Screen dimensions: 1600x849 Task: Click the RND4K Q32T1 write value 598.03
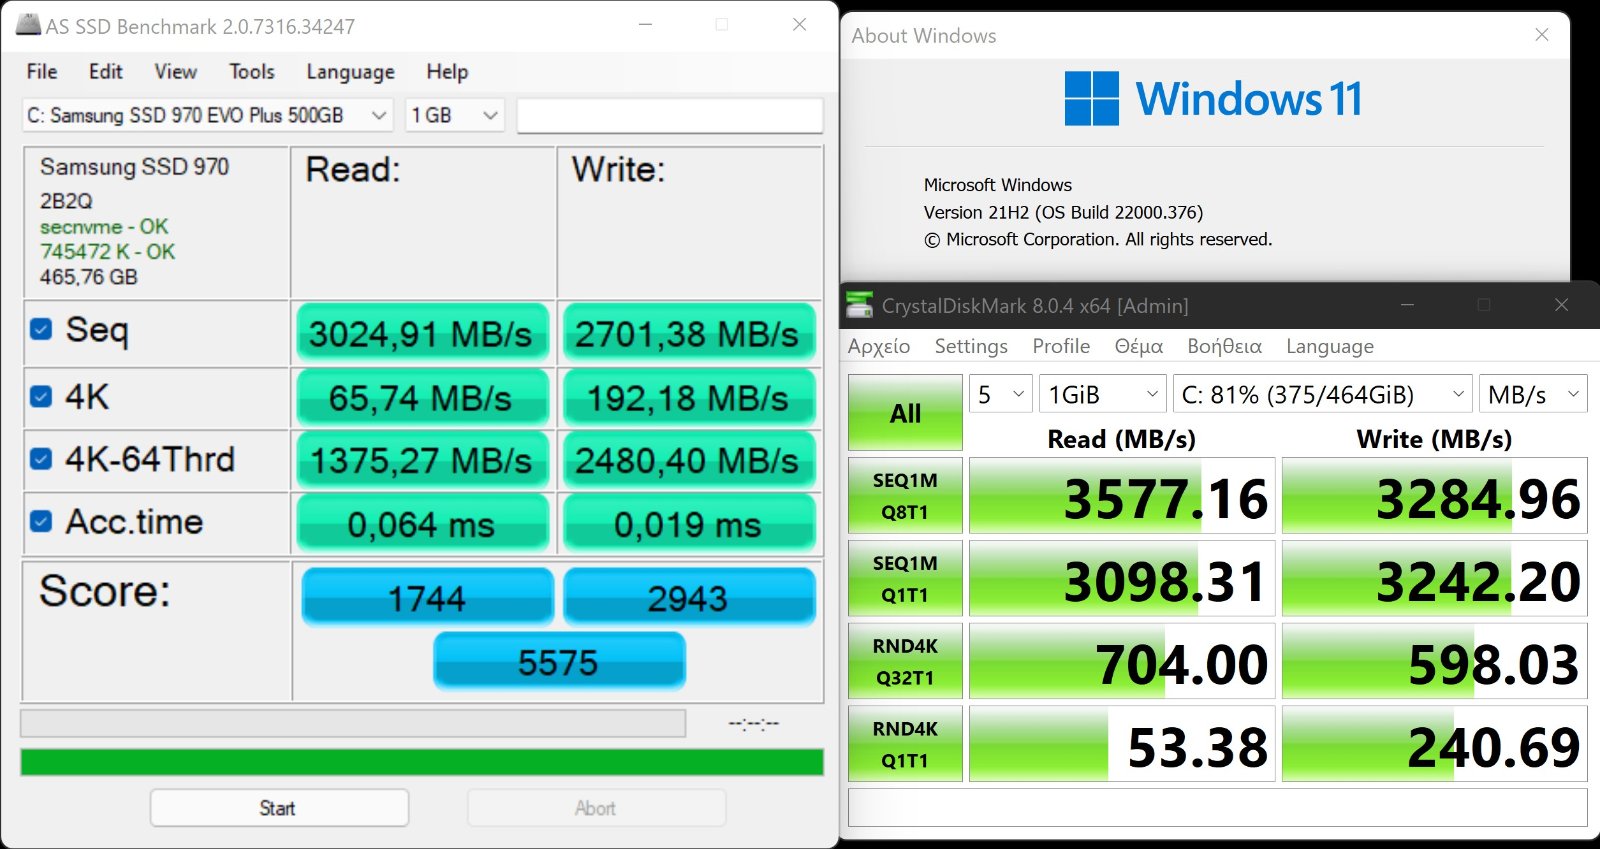1434,662
